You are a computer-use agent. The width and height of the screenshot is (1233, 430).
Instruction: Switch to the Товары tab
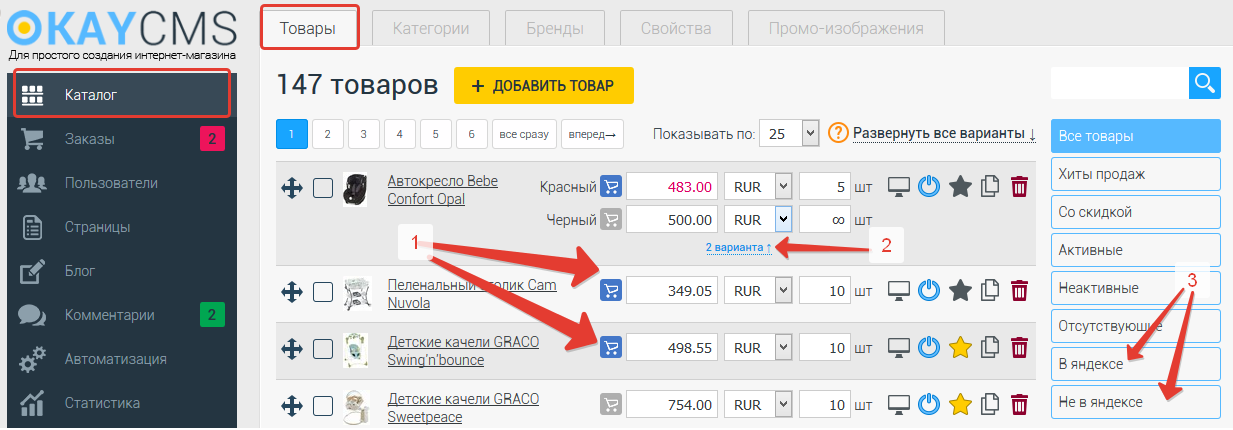coord(310,27)
